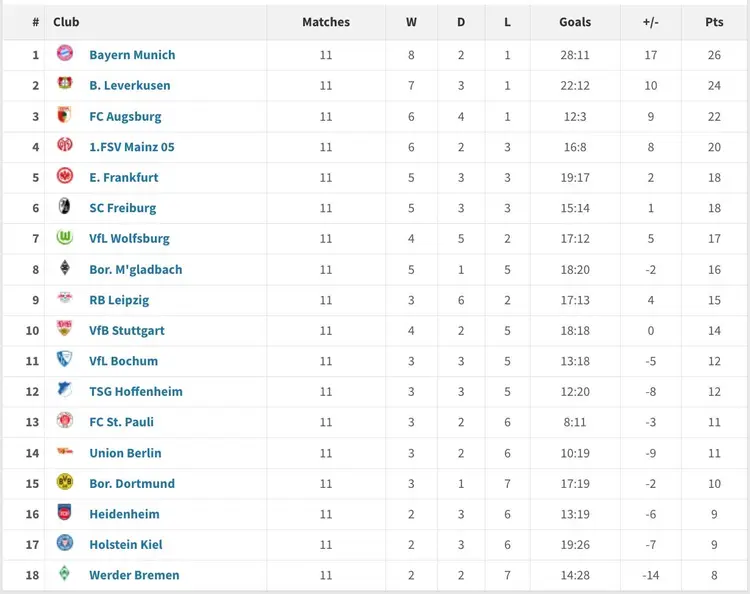Click the Bayern Munich club crest
750x594 pixels.
pyautogui.click(x=65, y=54)
